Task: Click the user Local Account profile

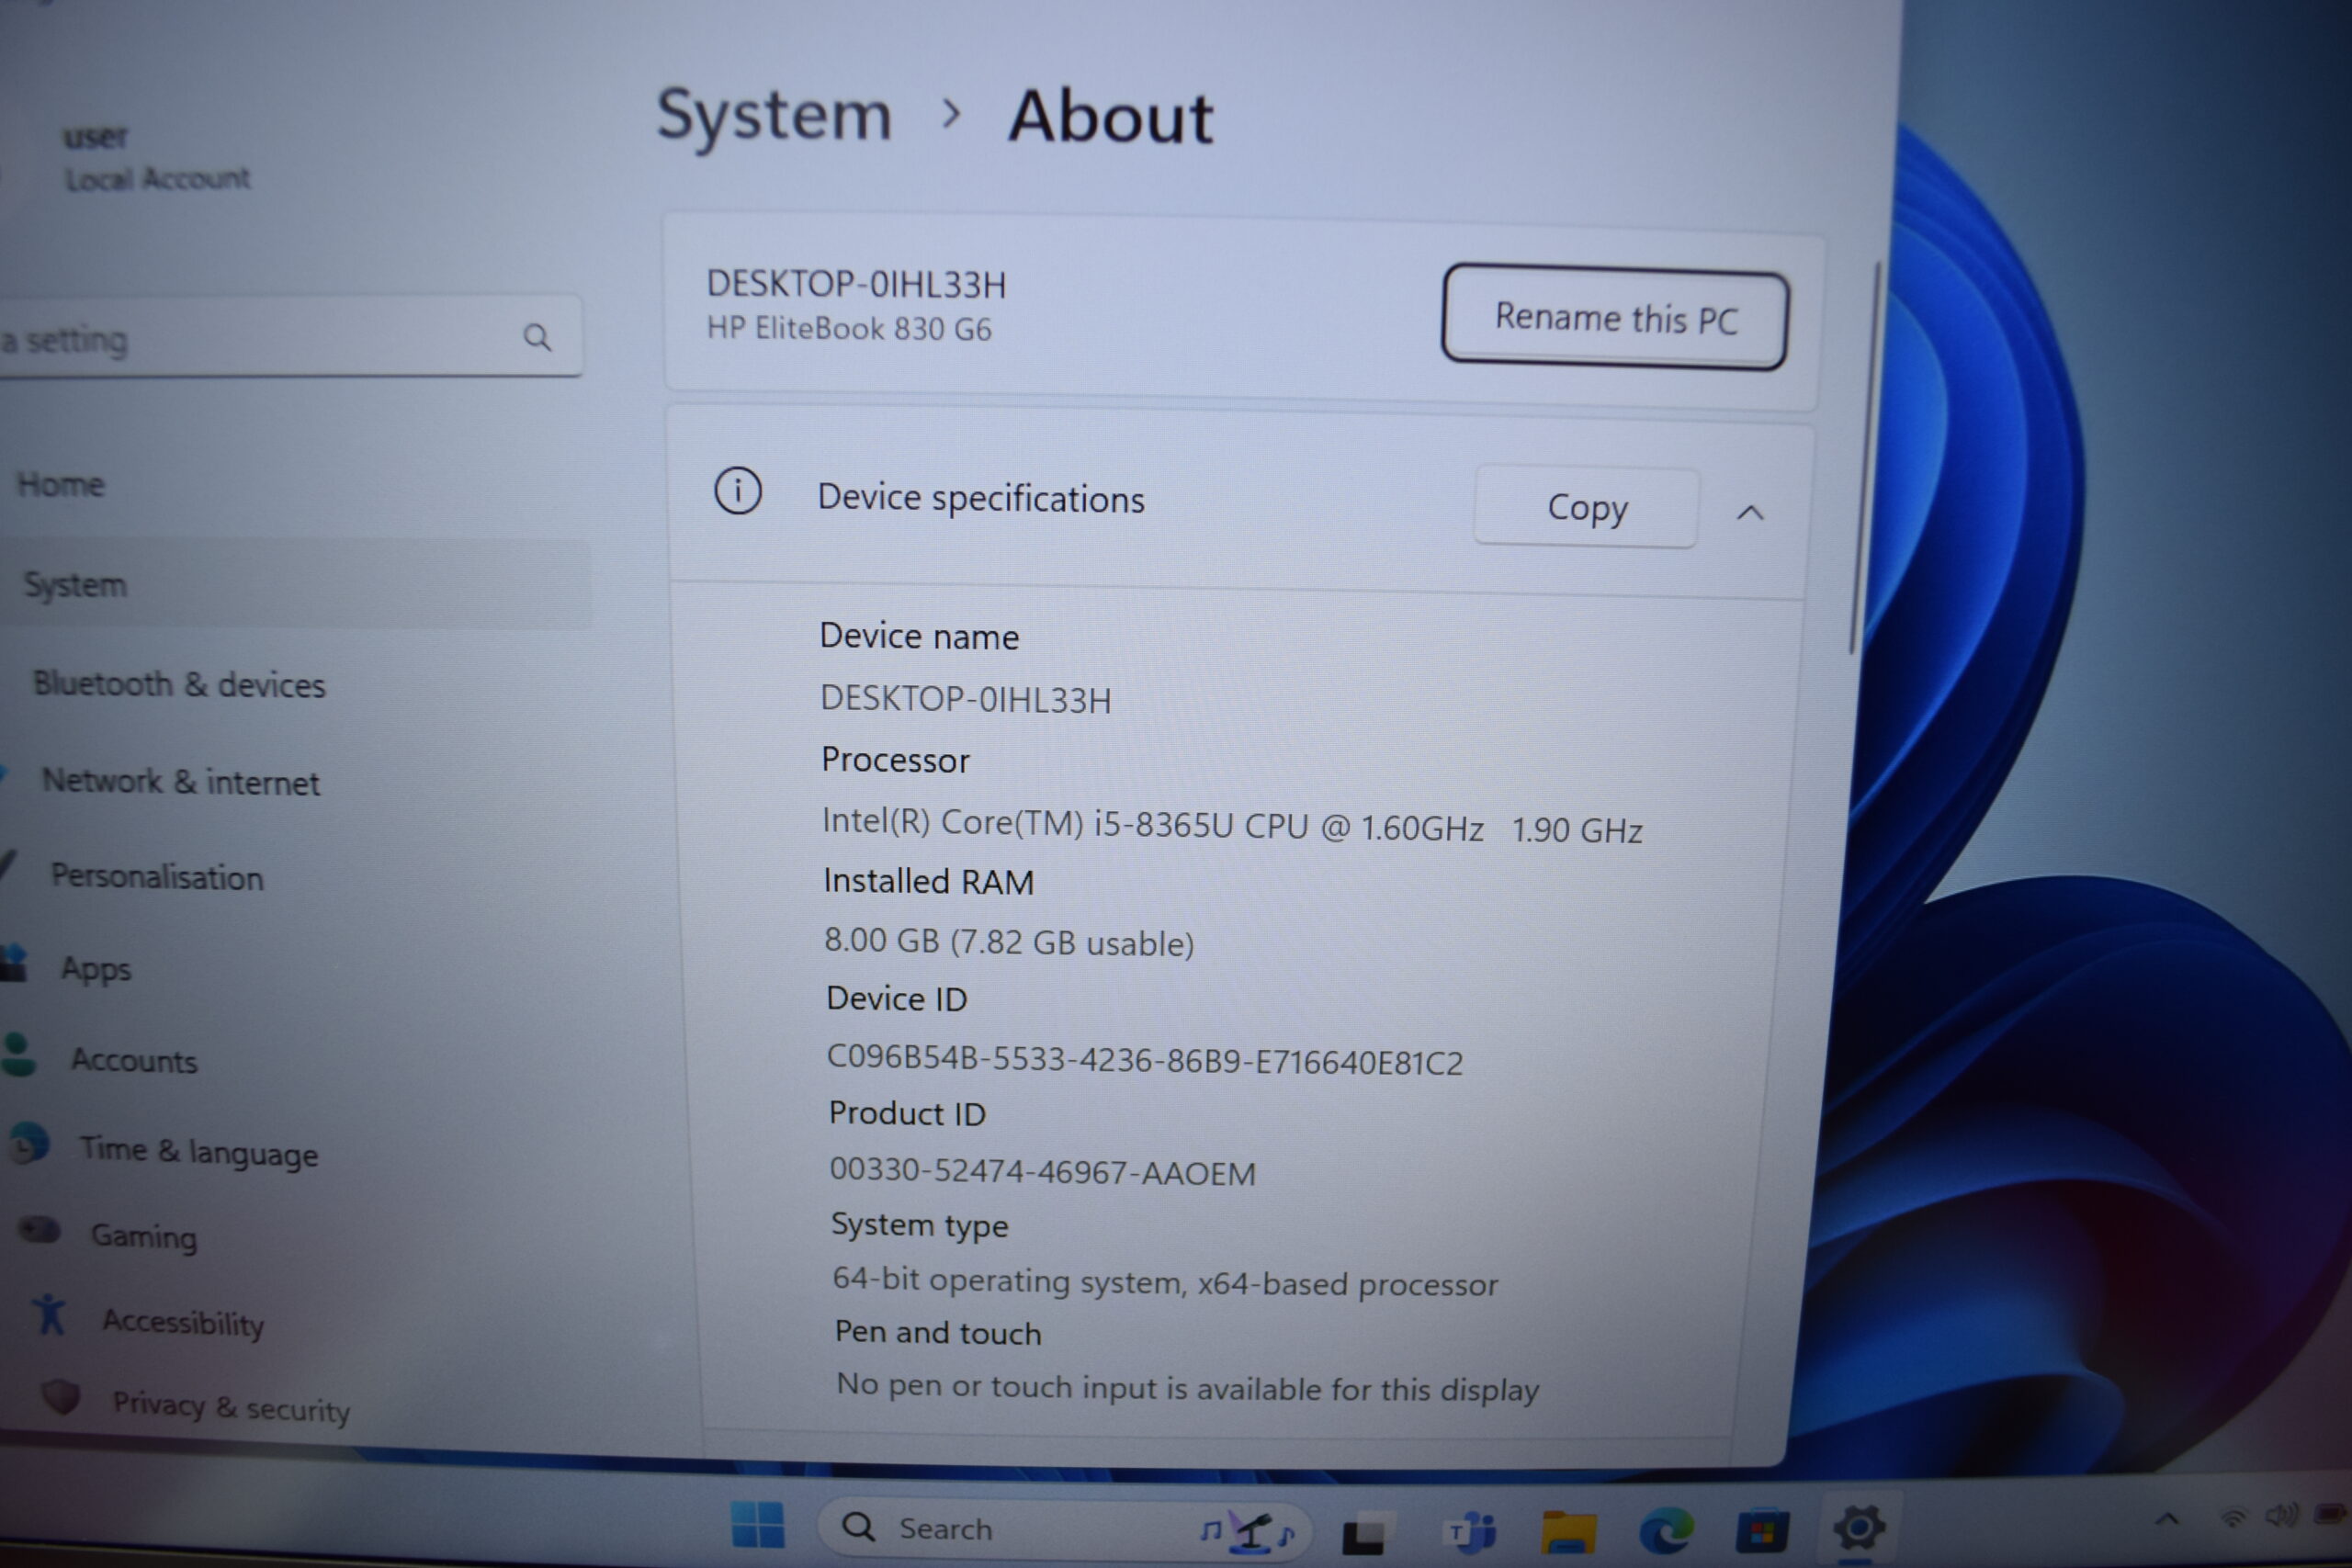Action: point(157,158)
